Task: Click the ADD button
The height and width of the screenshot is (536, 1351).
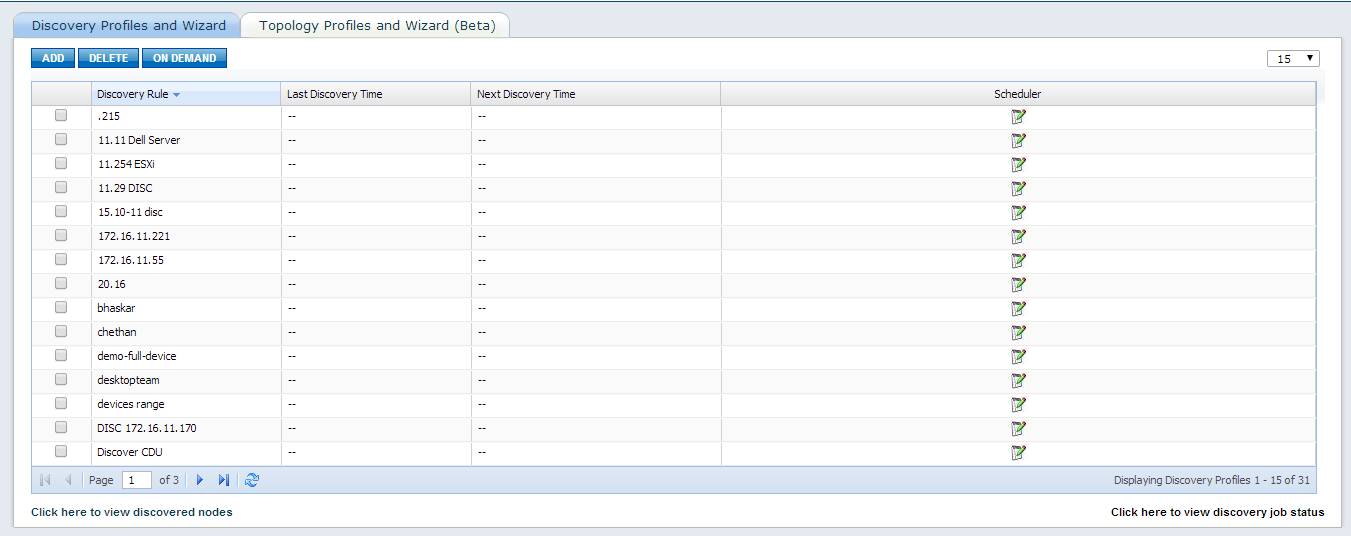Action: point(53,58)
